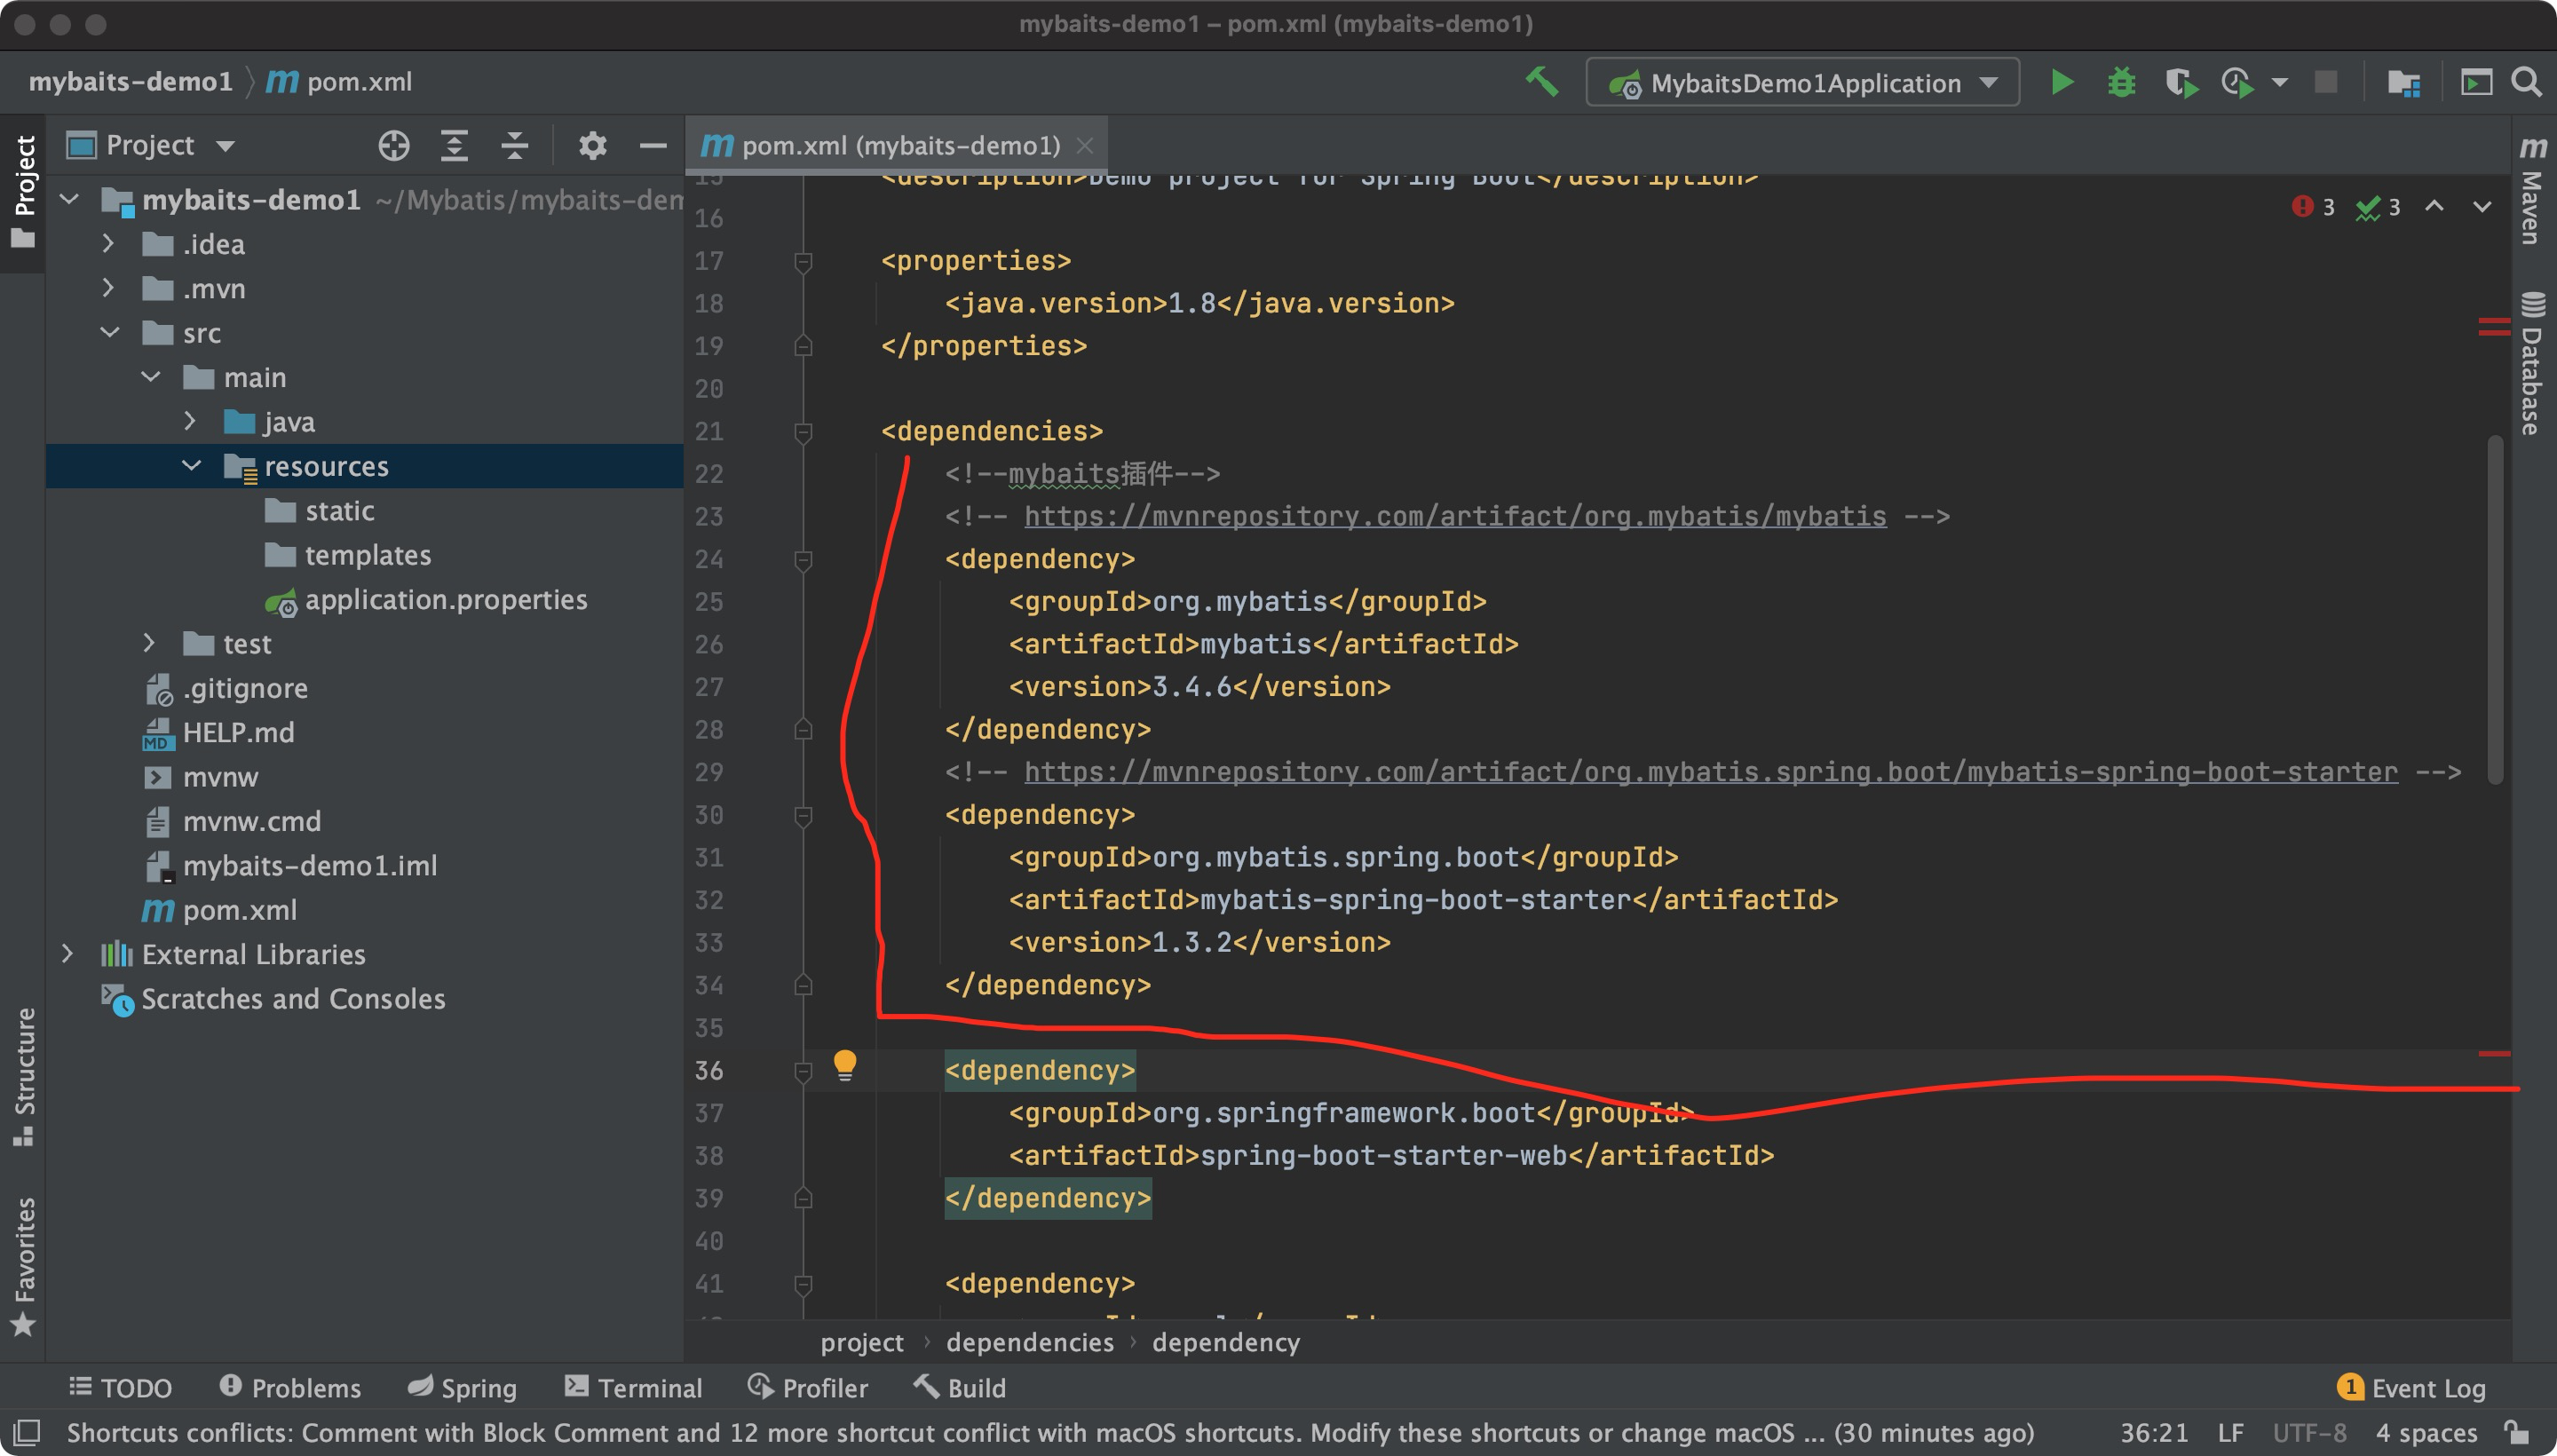
Task: Collapse the src folder
Action: (x=110, y=332)
